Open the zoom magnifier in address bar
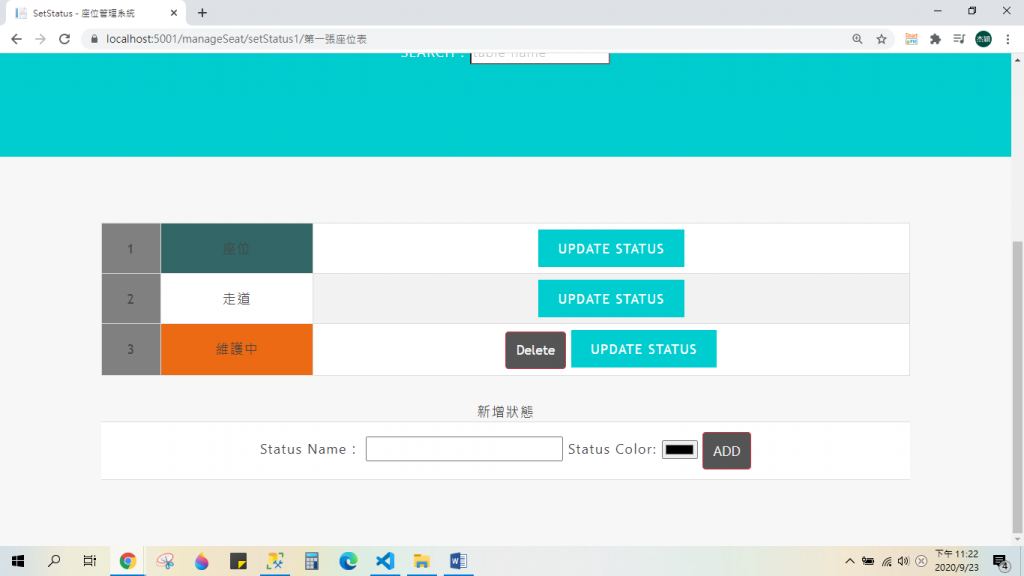 (x=857, y=39)
